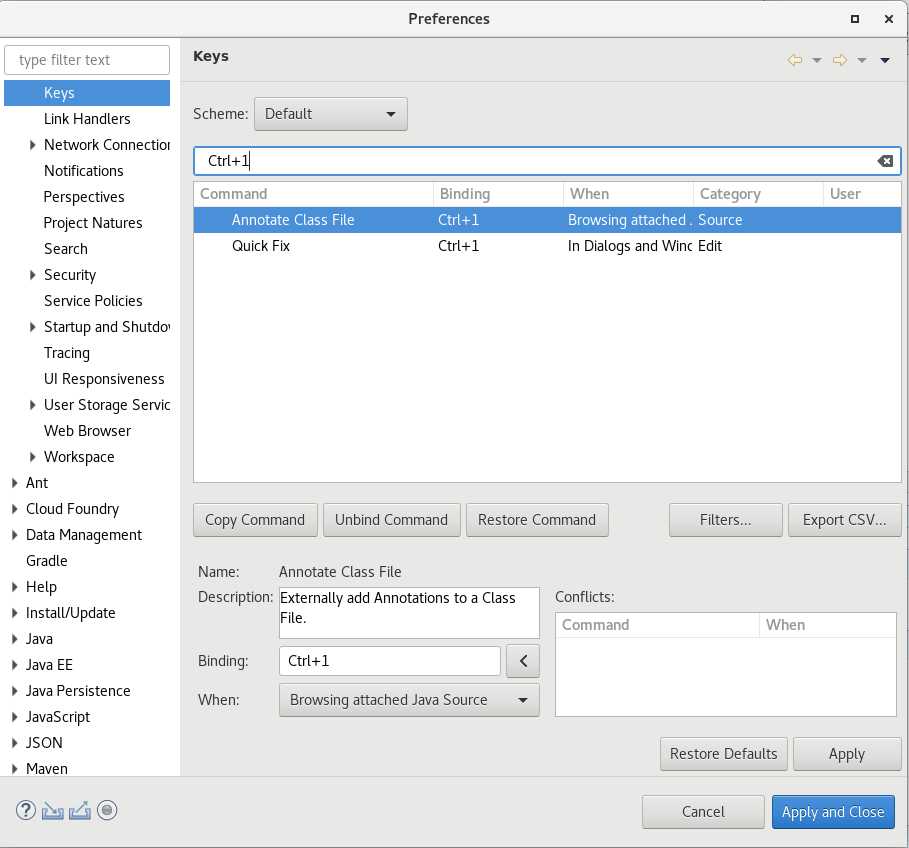Expand the Ant preferences node
Image resolution: width=909 pixels, height=848 pixels.
pos(14,483)
